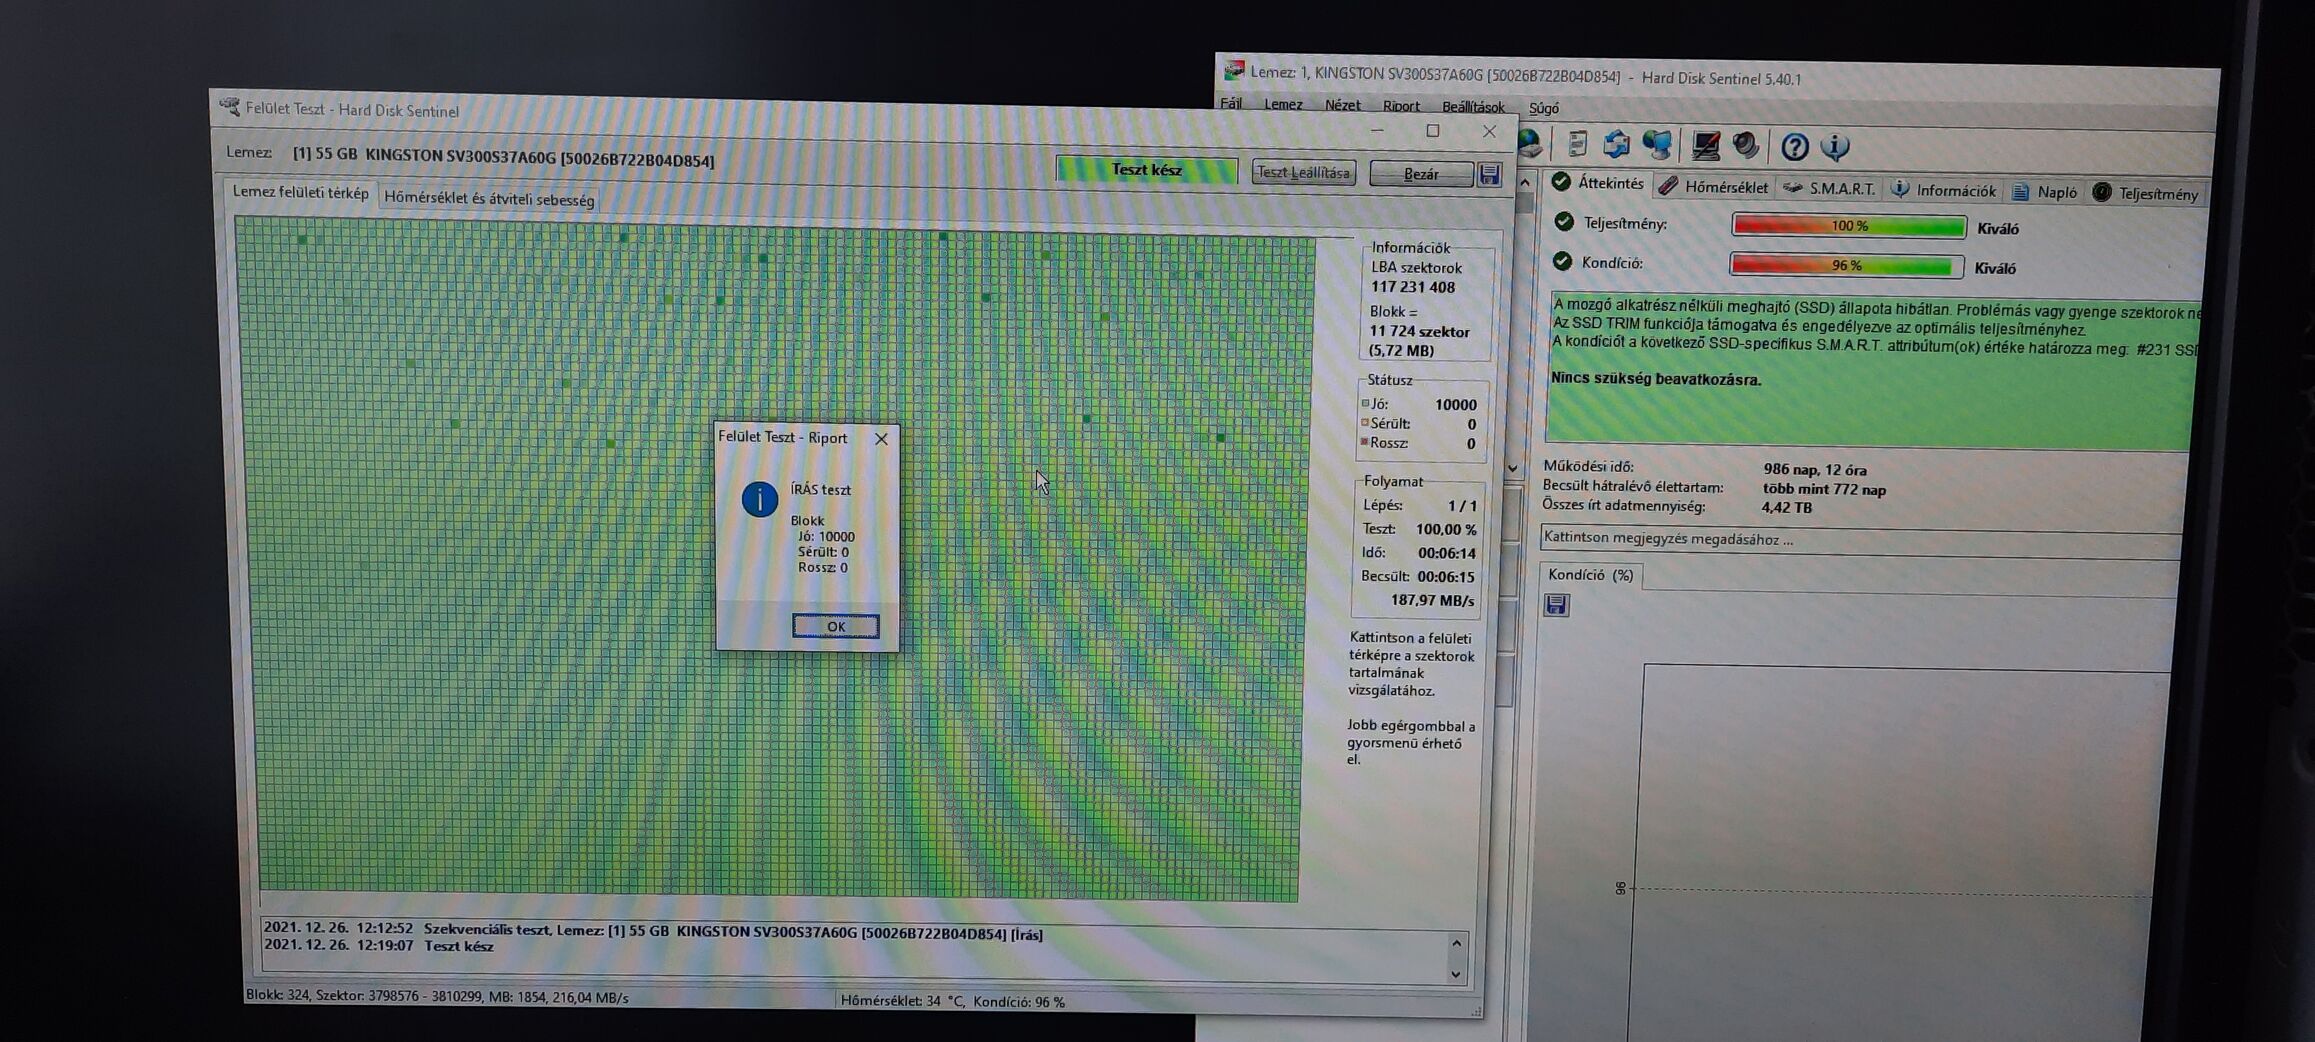Click estimated time '00:06:15'
This screenshot has height=1042, width=2315.
[x=1445, y=577]
